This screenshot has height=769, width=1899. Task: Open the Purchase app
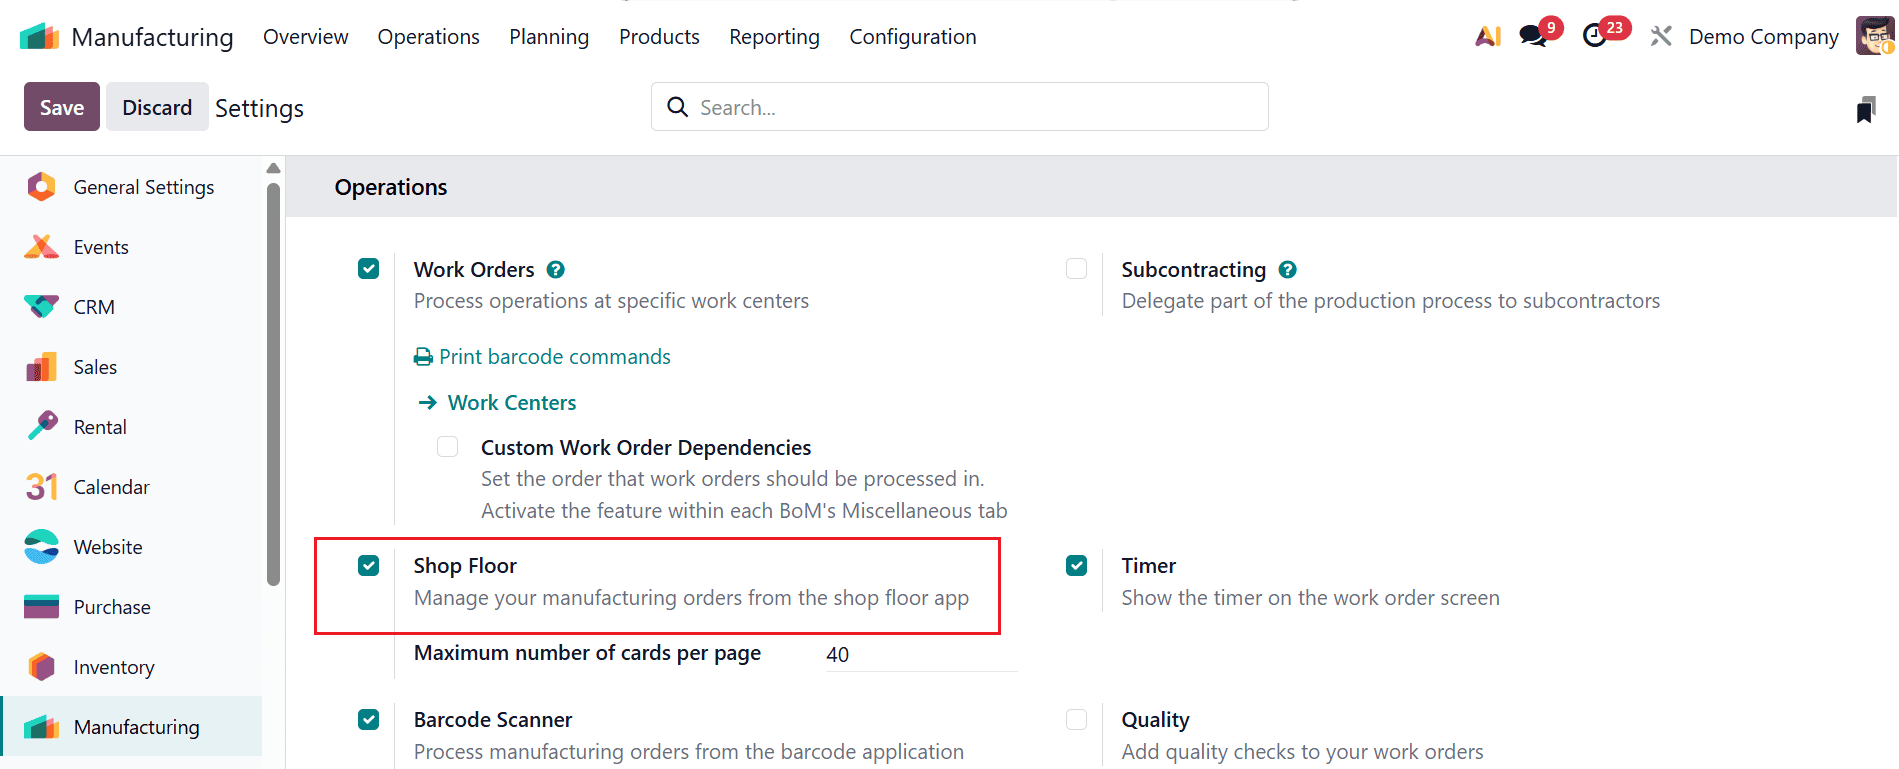pos(111,606)
